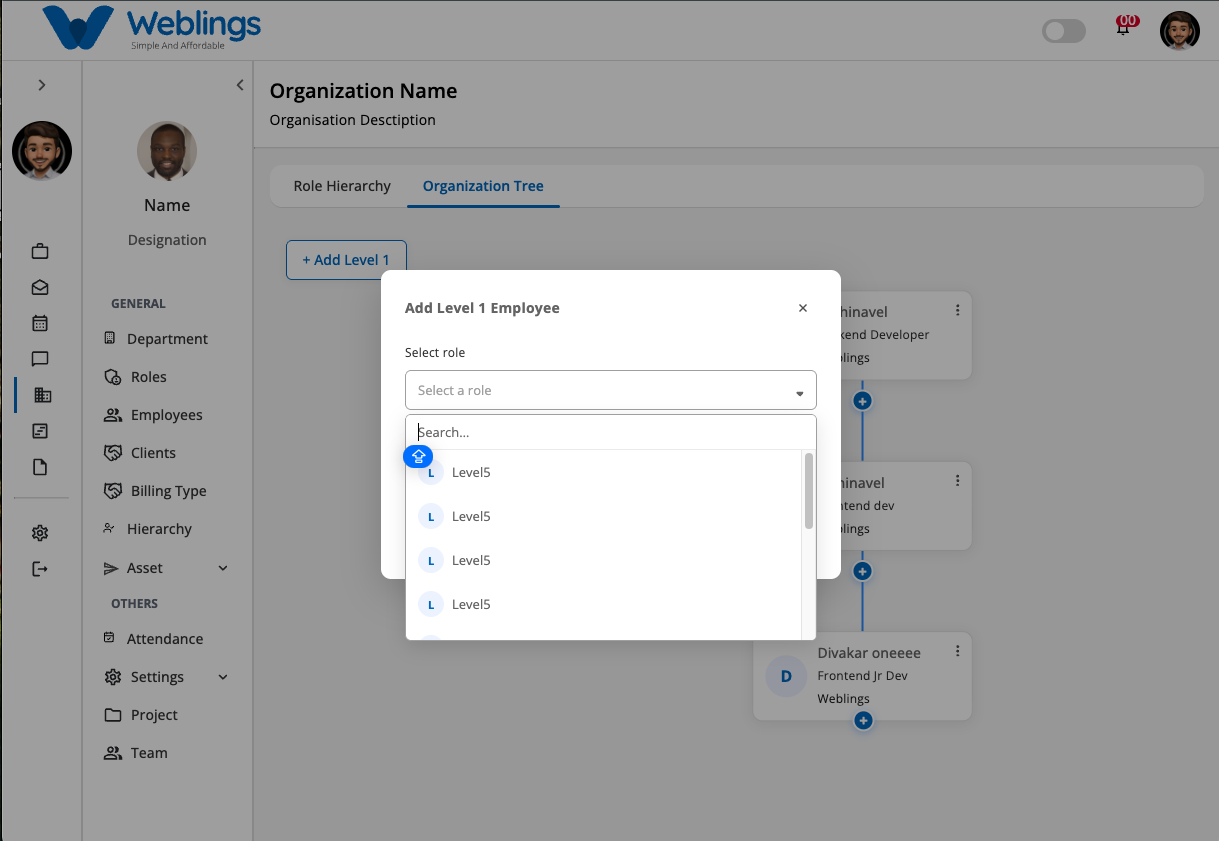Click the logout icon in left rail
Viewport: 1219px width, 841px height.
pos(40,569)
